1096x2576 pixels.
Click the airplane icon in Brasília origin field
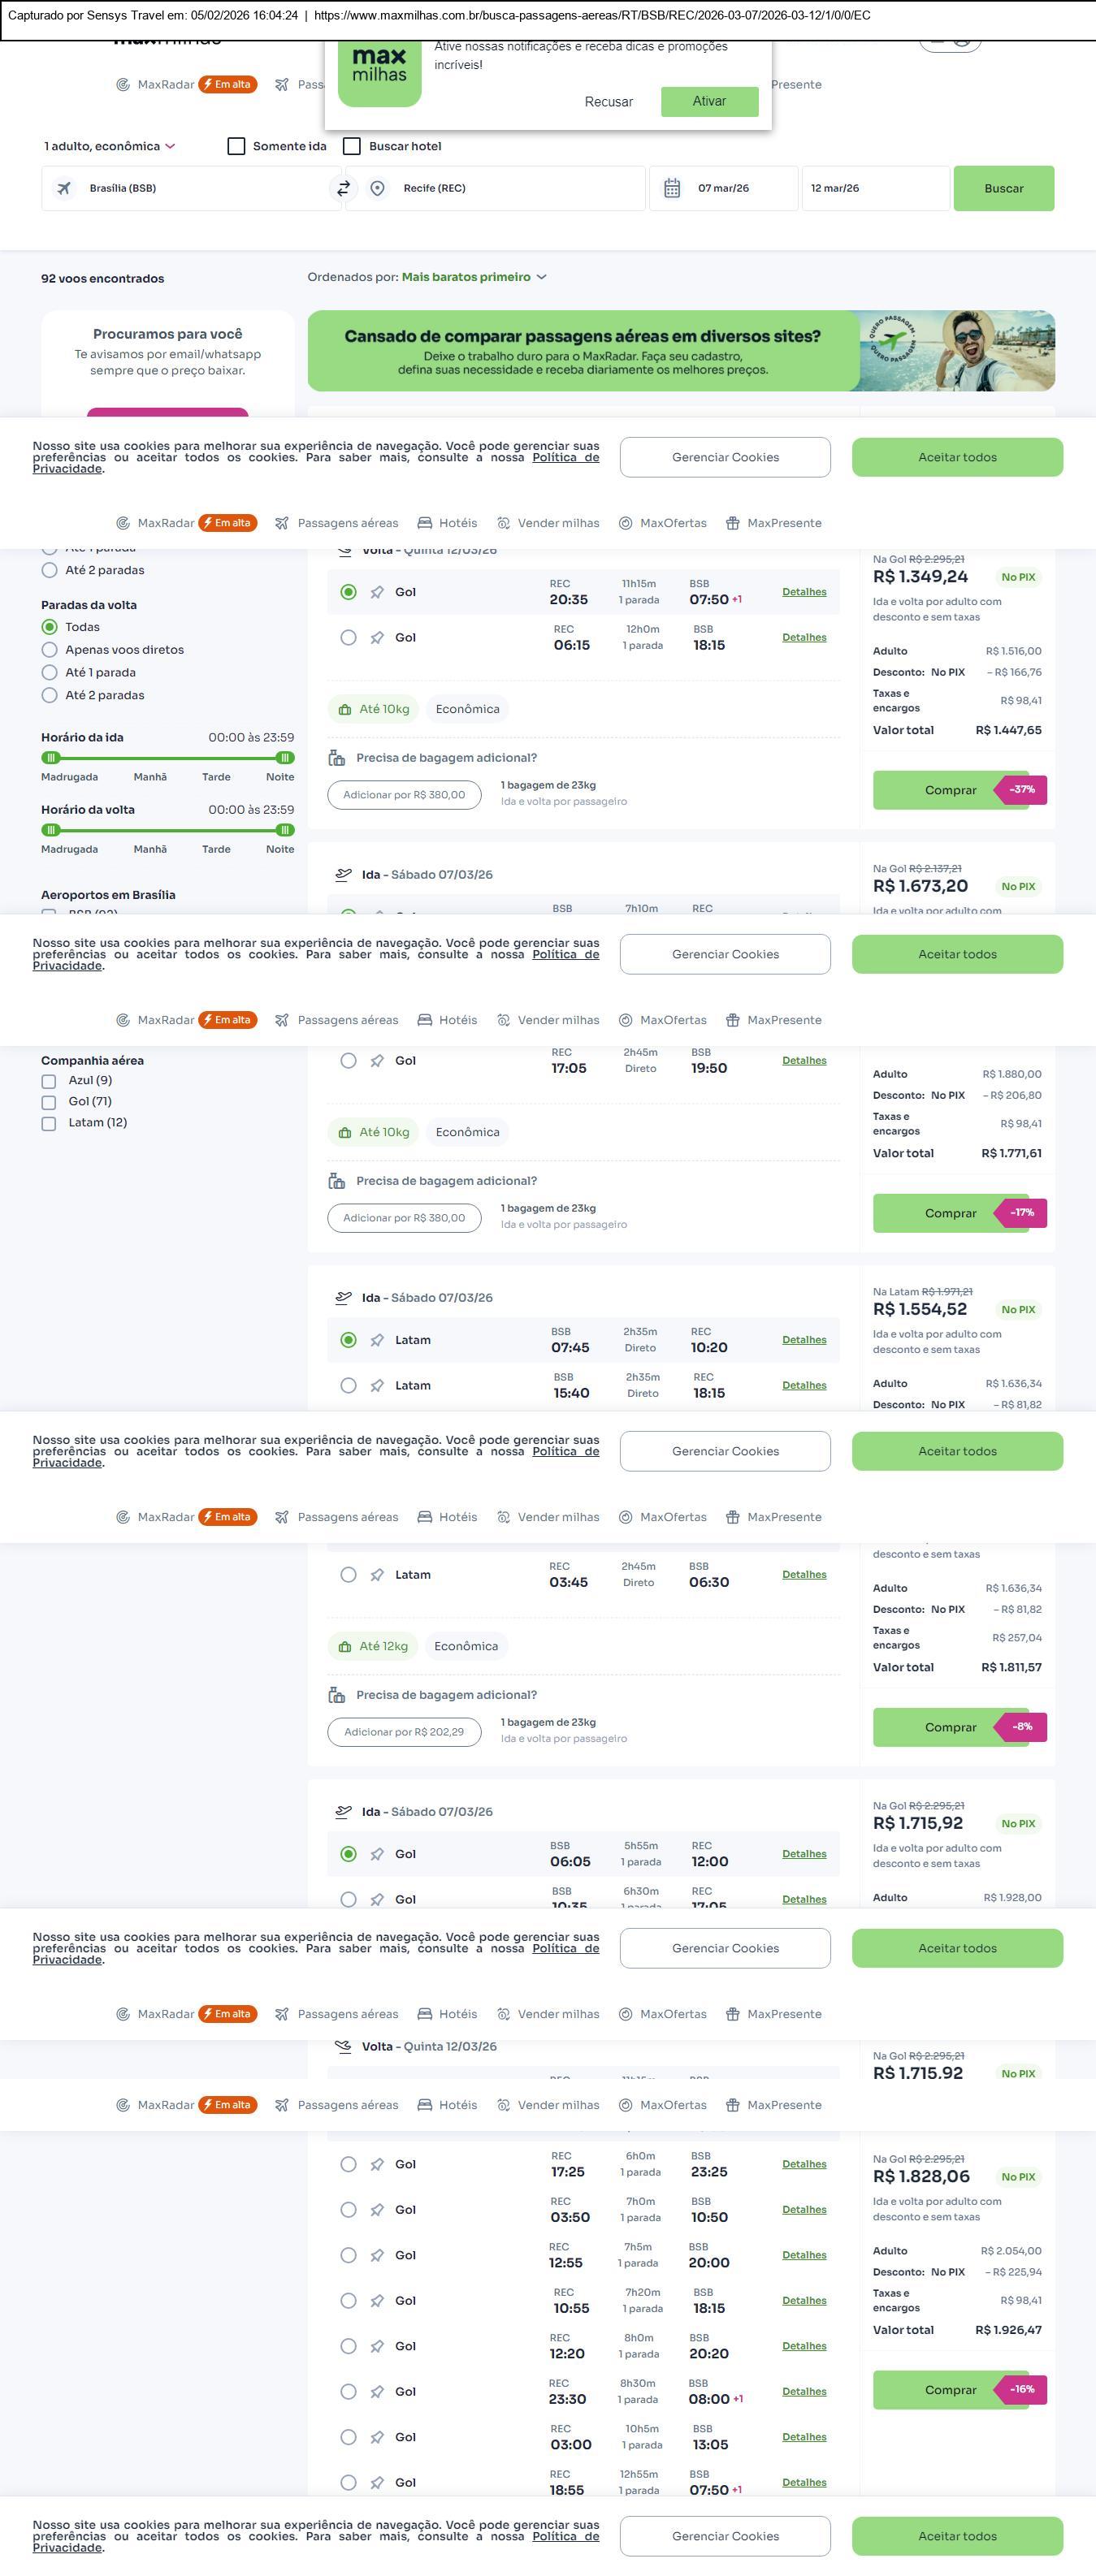64,188
